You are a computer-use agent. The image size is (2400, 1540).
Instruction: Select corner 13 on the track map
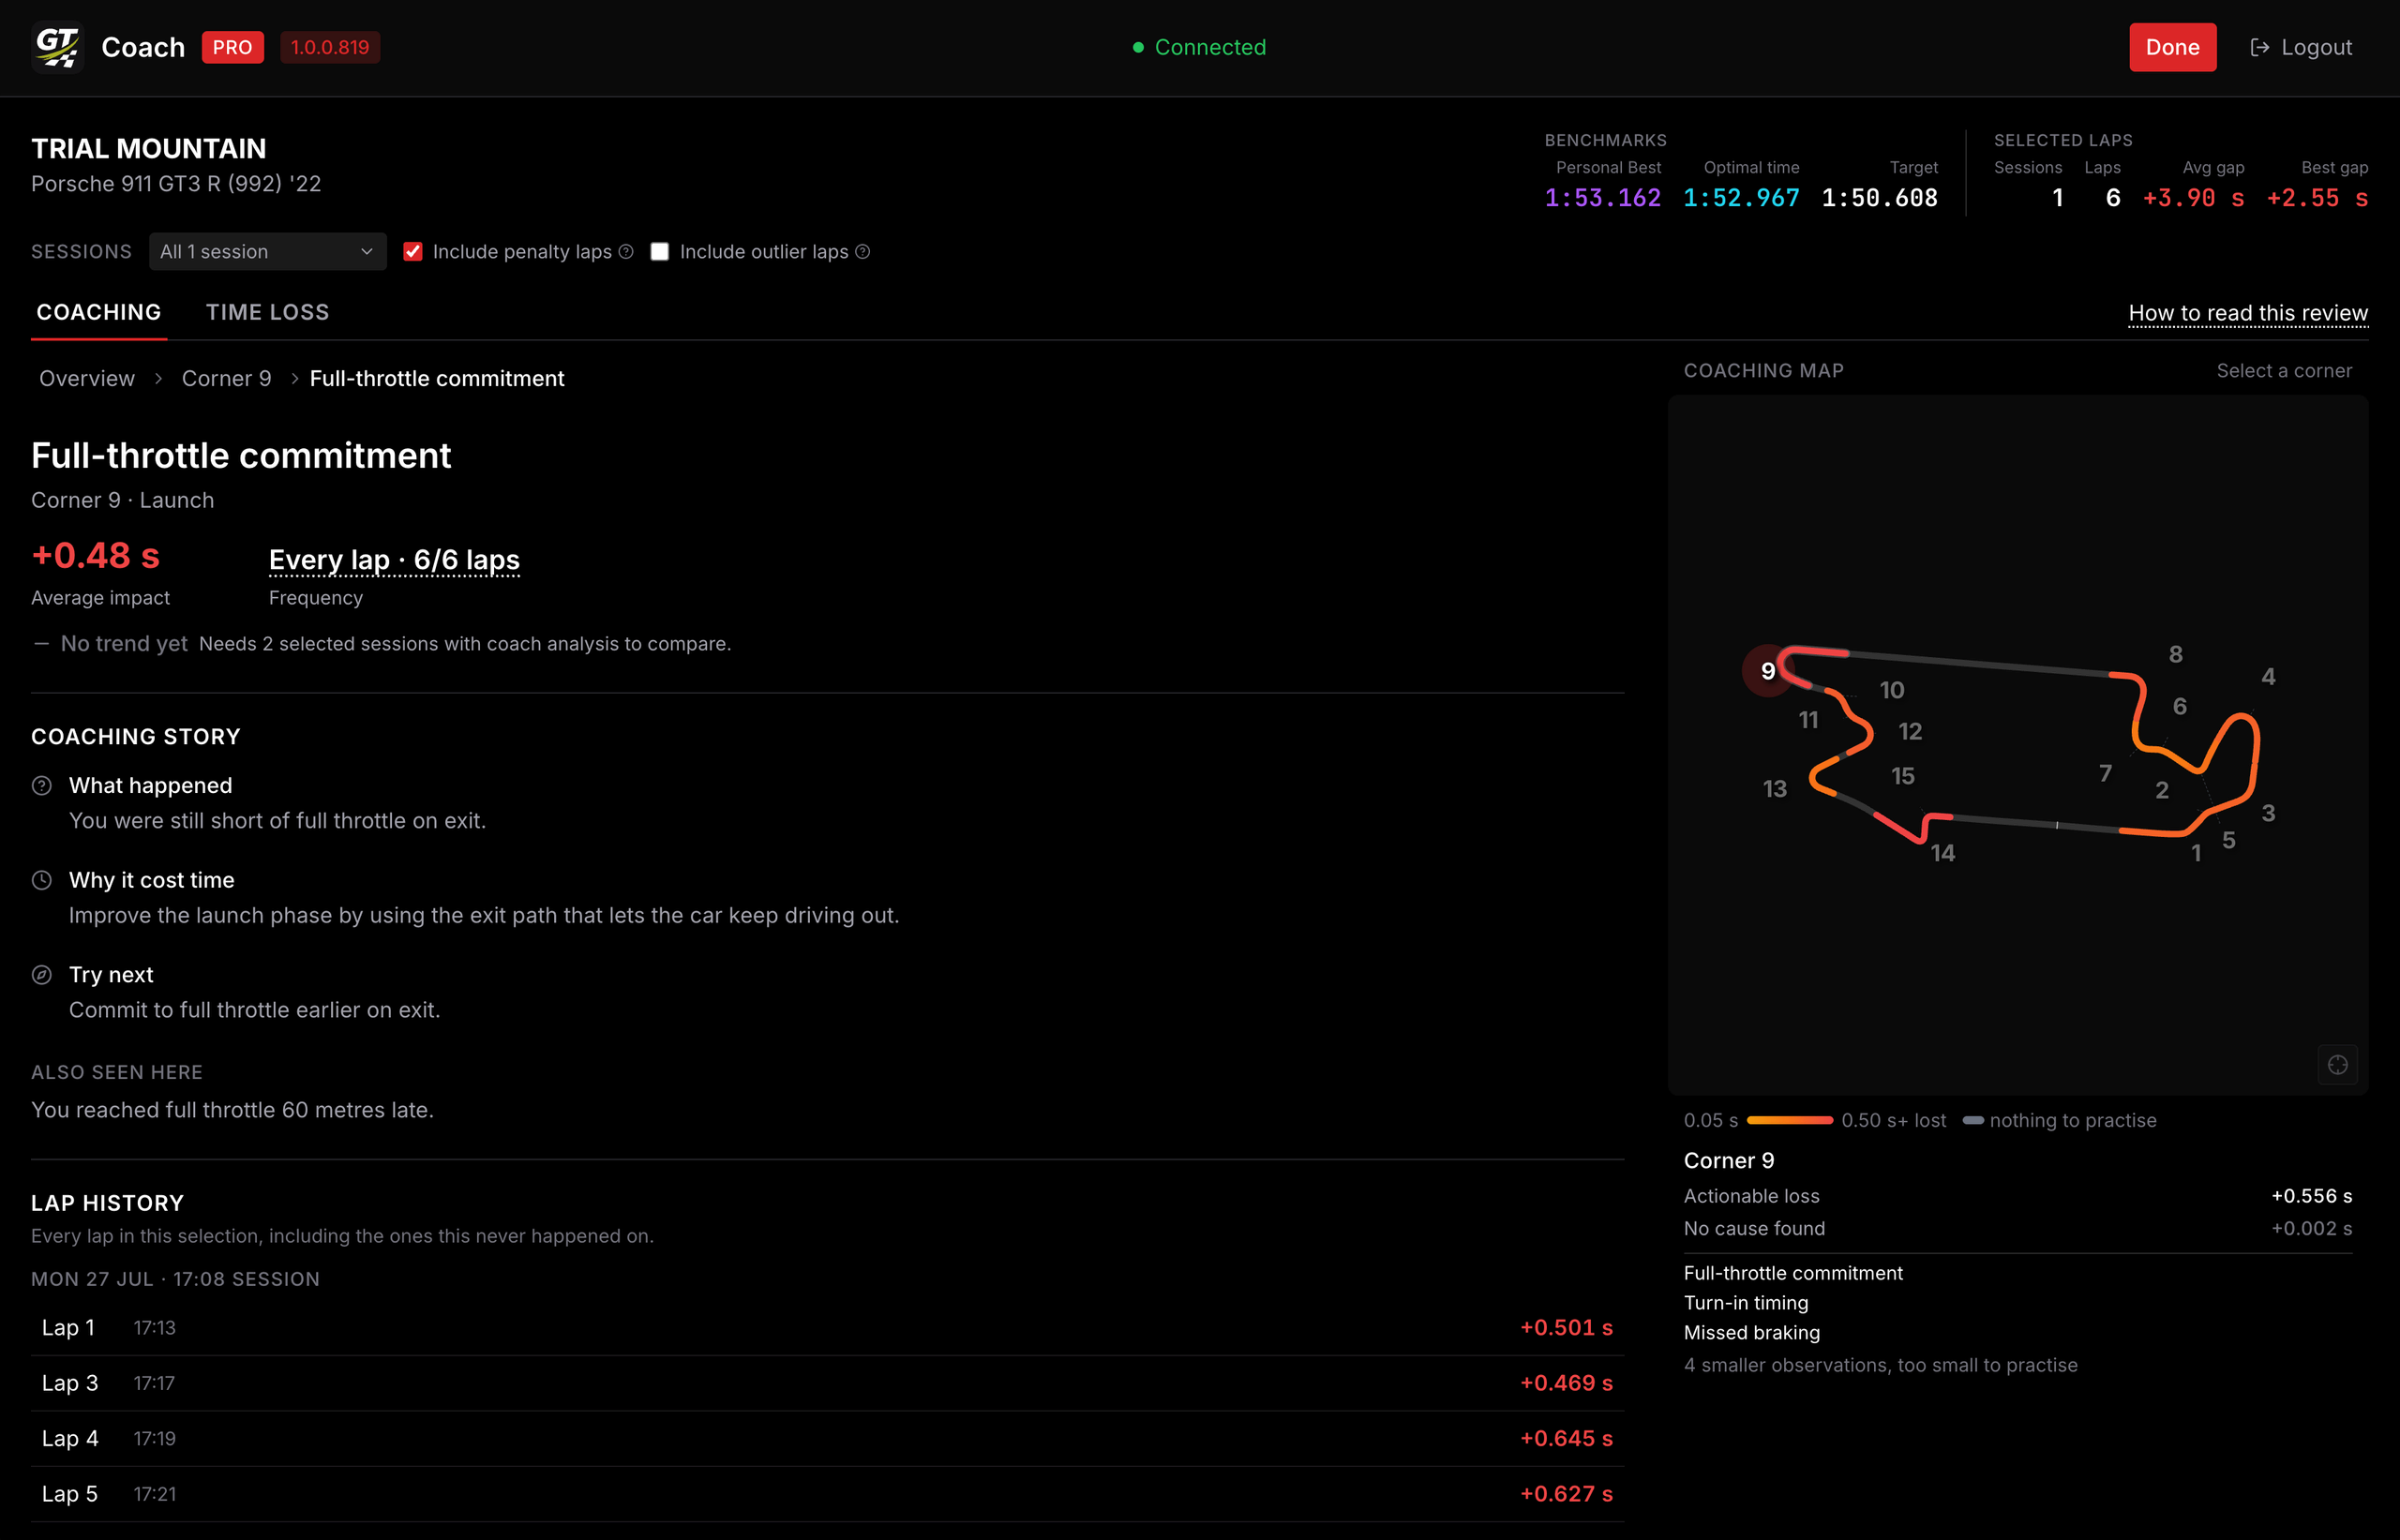(1775, 789)
